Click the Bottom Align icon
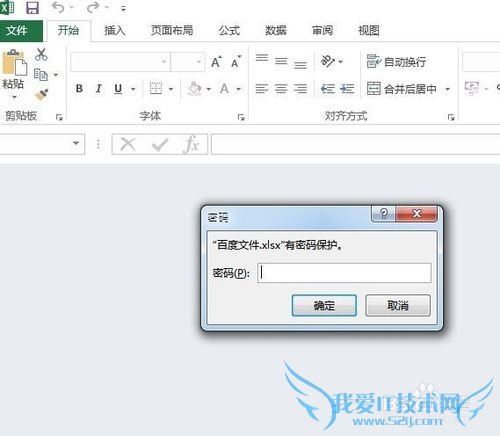The height and width of the screenshot is (436, 500). coord(301,65)
